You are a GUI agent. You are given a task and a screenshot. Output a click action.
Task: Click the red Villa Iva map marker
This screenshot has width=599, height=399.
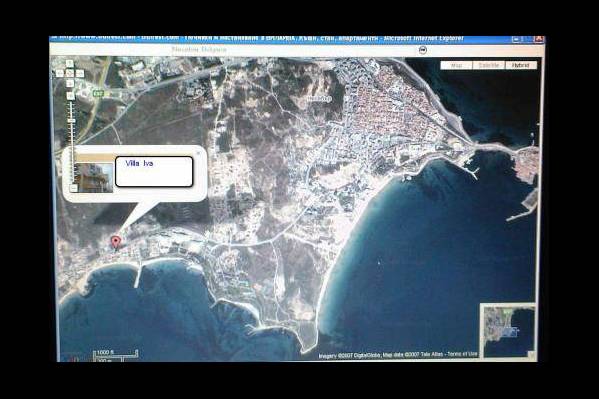(x=116, y=242)
